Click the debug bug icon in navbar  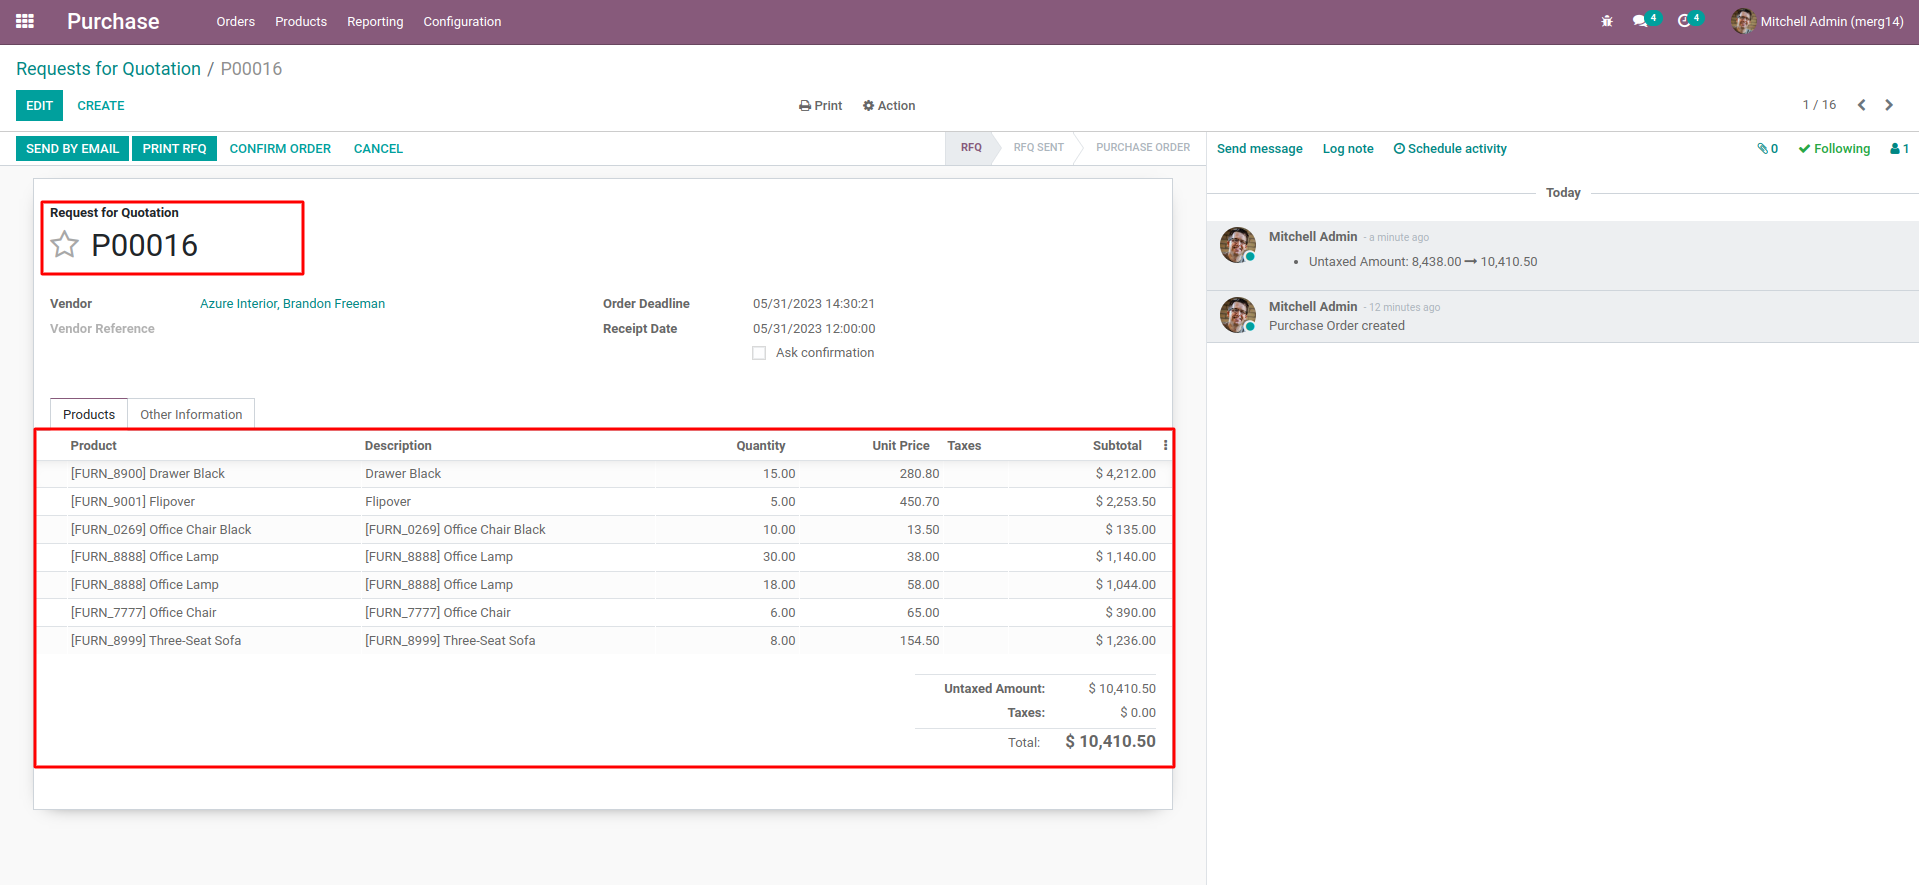click(x=1606, y=21)
